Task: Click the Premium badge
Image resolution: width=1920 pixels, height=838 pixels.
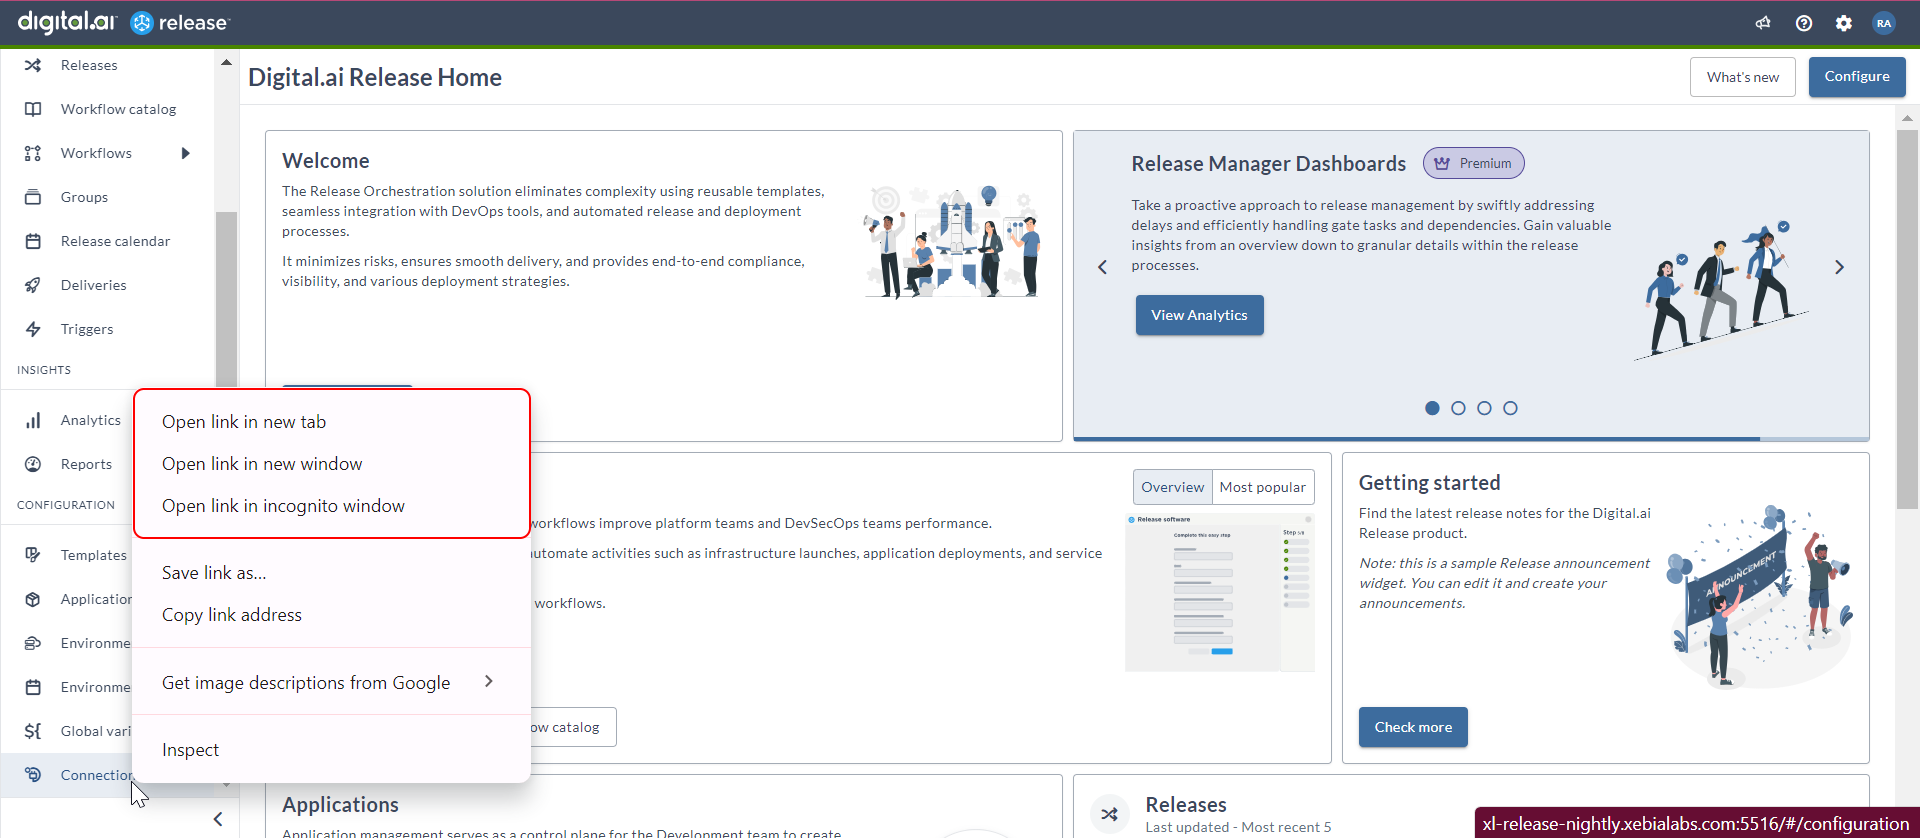Action: point(1474,163)
